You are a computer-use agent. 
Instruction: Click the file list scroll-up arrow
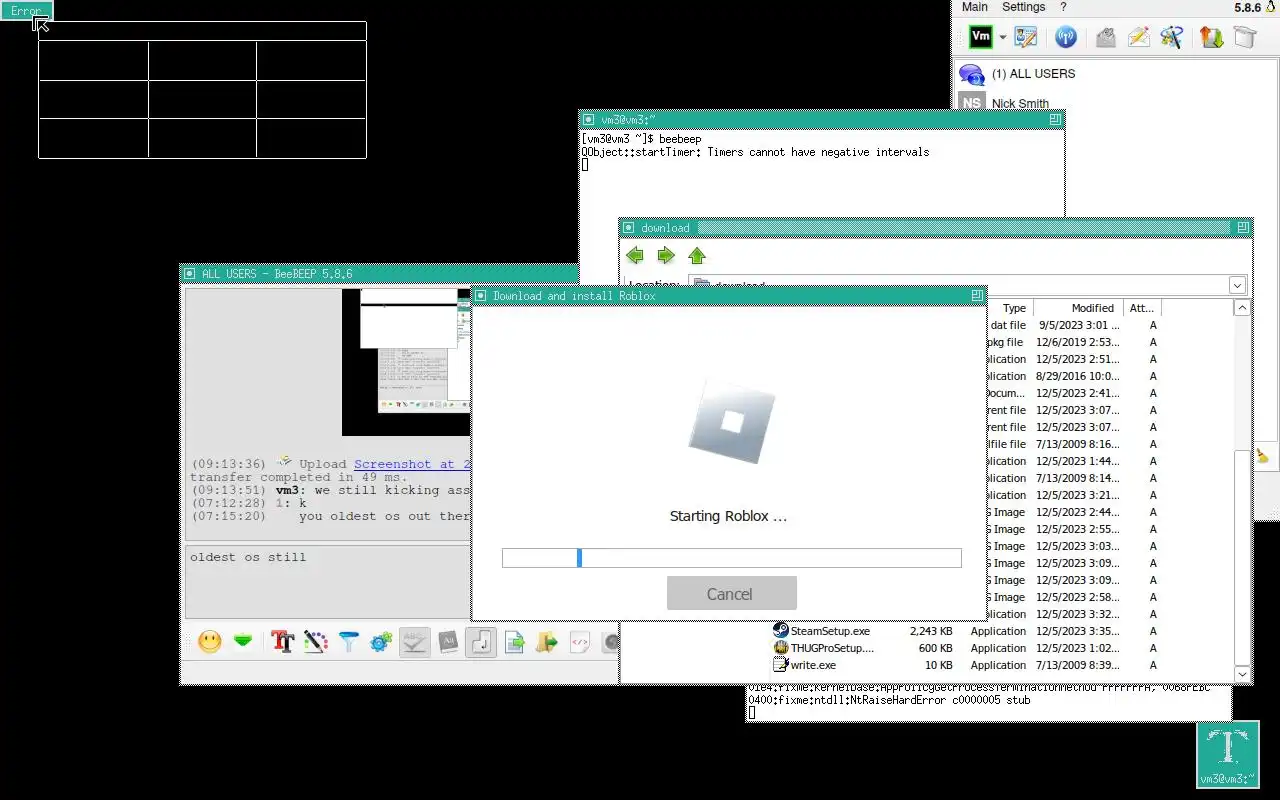pos(1242,308)
